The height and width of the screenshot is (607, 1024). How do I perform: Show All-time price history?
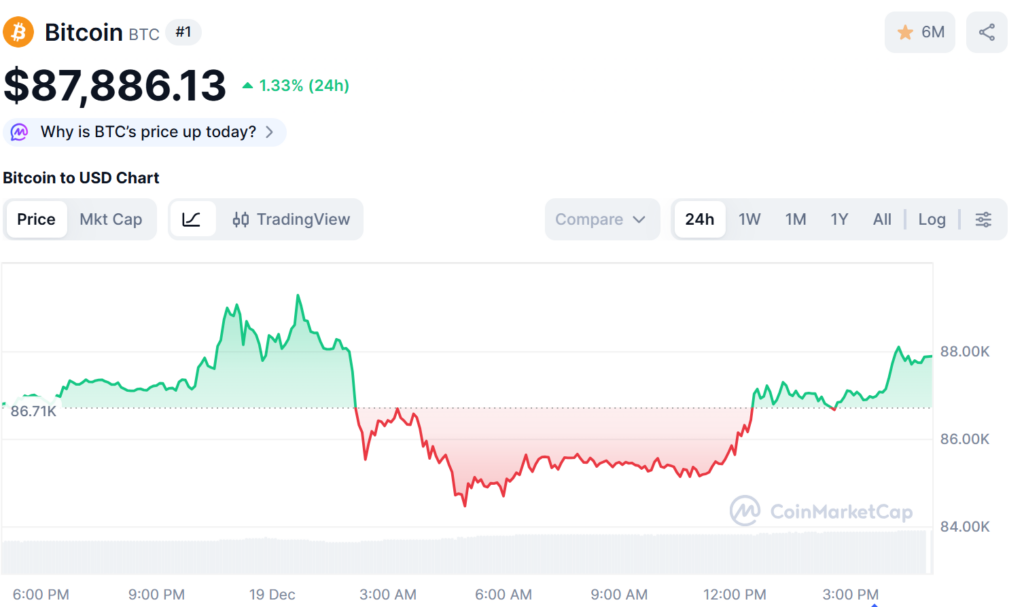point(882,220)
